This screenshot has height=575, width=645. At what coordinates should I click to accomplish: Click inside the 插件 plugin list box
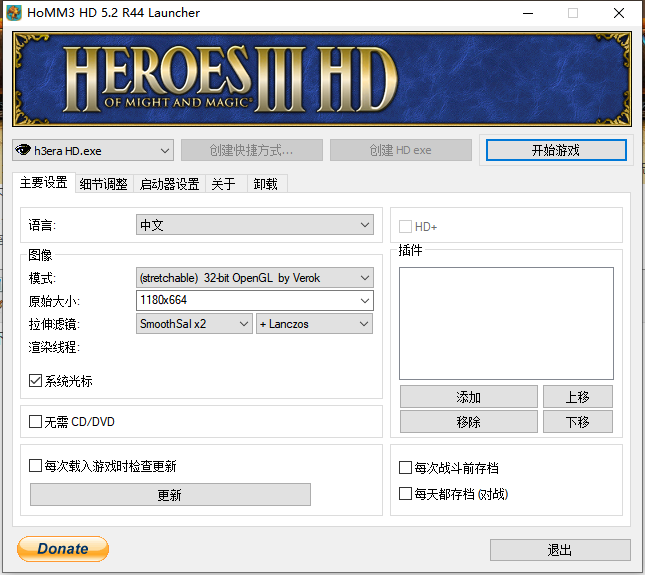[506, 324]
